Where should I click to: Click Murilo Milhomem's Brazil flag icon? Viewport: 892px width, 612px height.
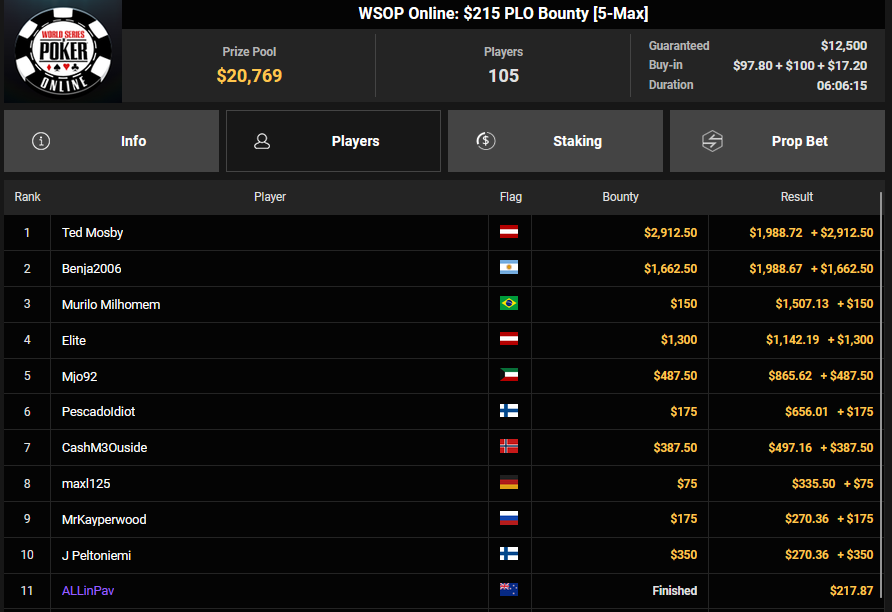[x=509, y=303]
